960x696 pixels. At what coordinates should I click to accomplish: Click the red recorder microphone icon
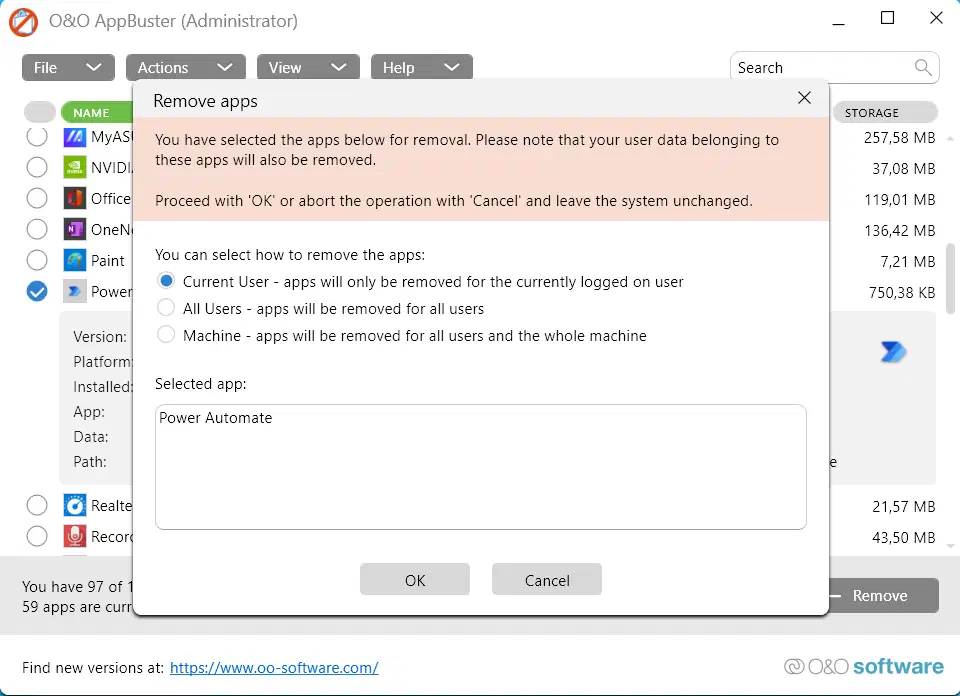[x=75, y=536]
